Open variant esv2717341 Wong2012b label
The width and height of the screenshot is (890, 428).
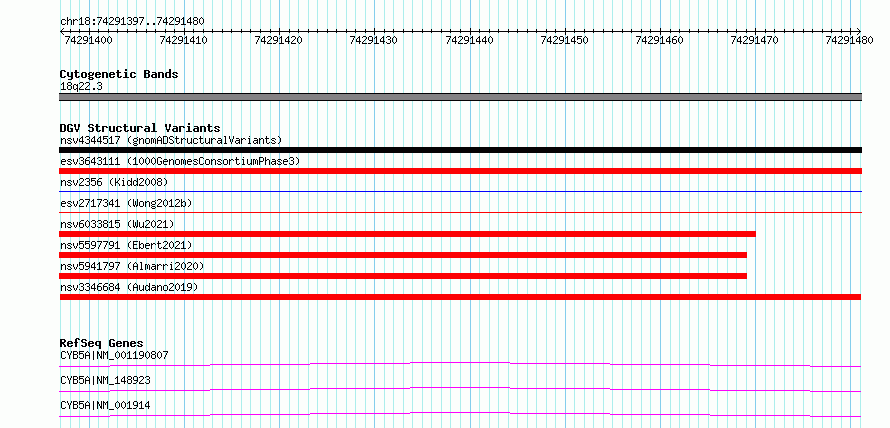128,203
